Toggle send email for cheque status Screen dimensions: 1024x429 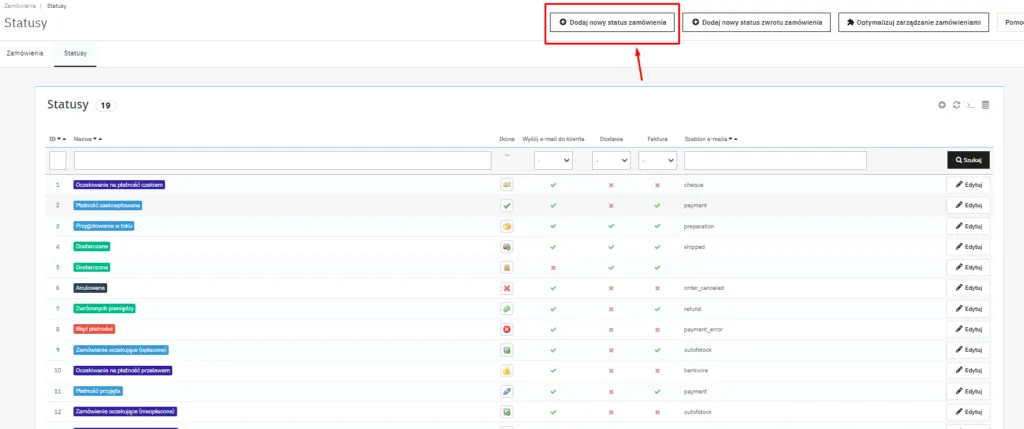[553, 185]
